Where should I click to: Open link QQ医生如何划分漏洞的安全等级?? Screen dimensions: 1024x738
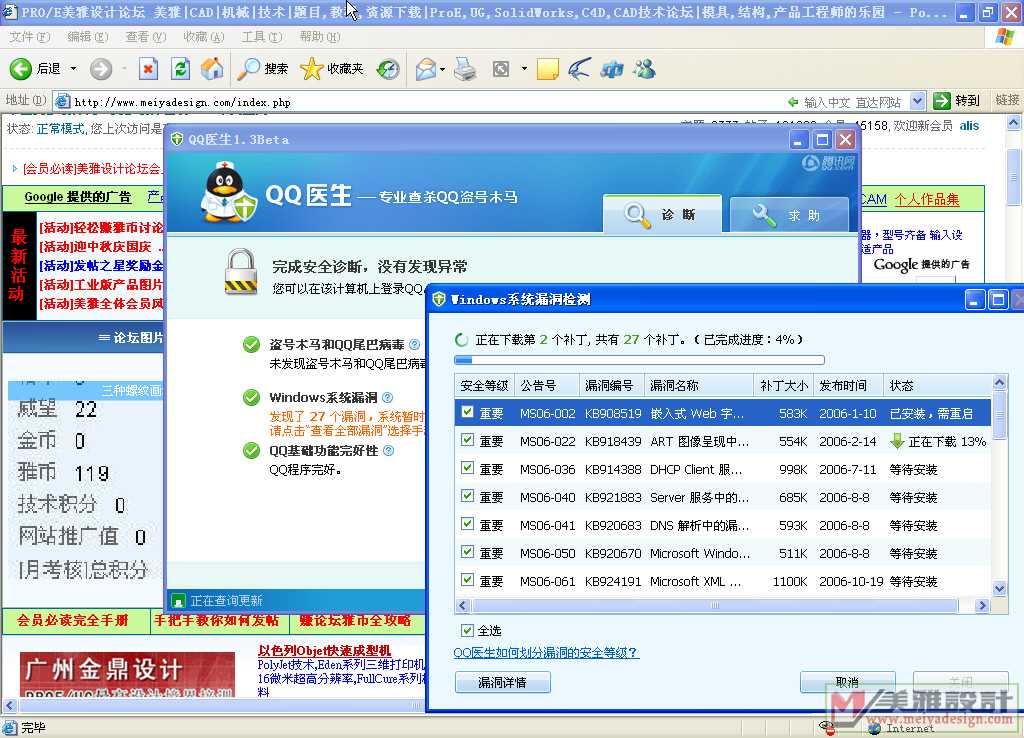pos(545,652)
